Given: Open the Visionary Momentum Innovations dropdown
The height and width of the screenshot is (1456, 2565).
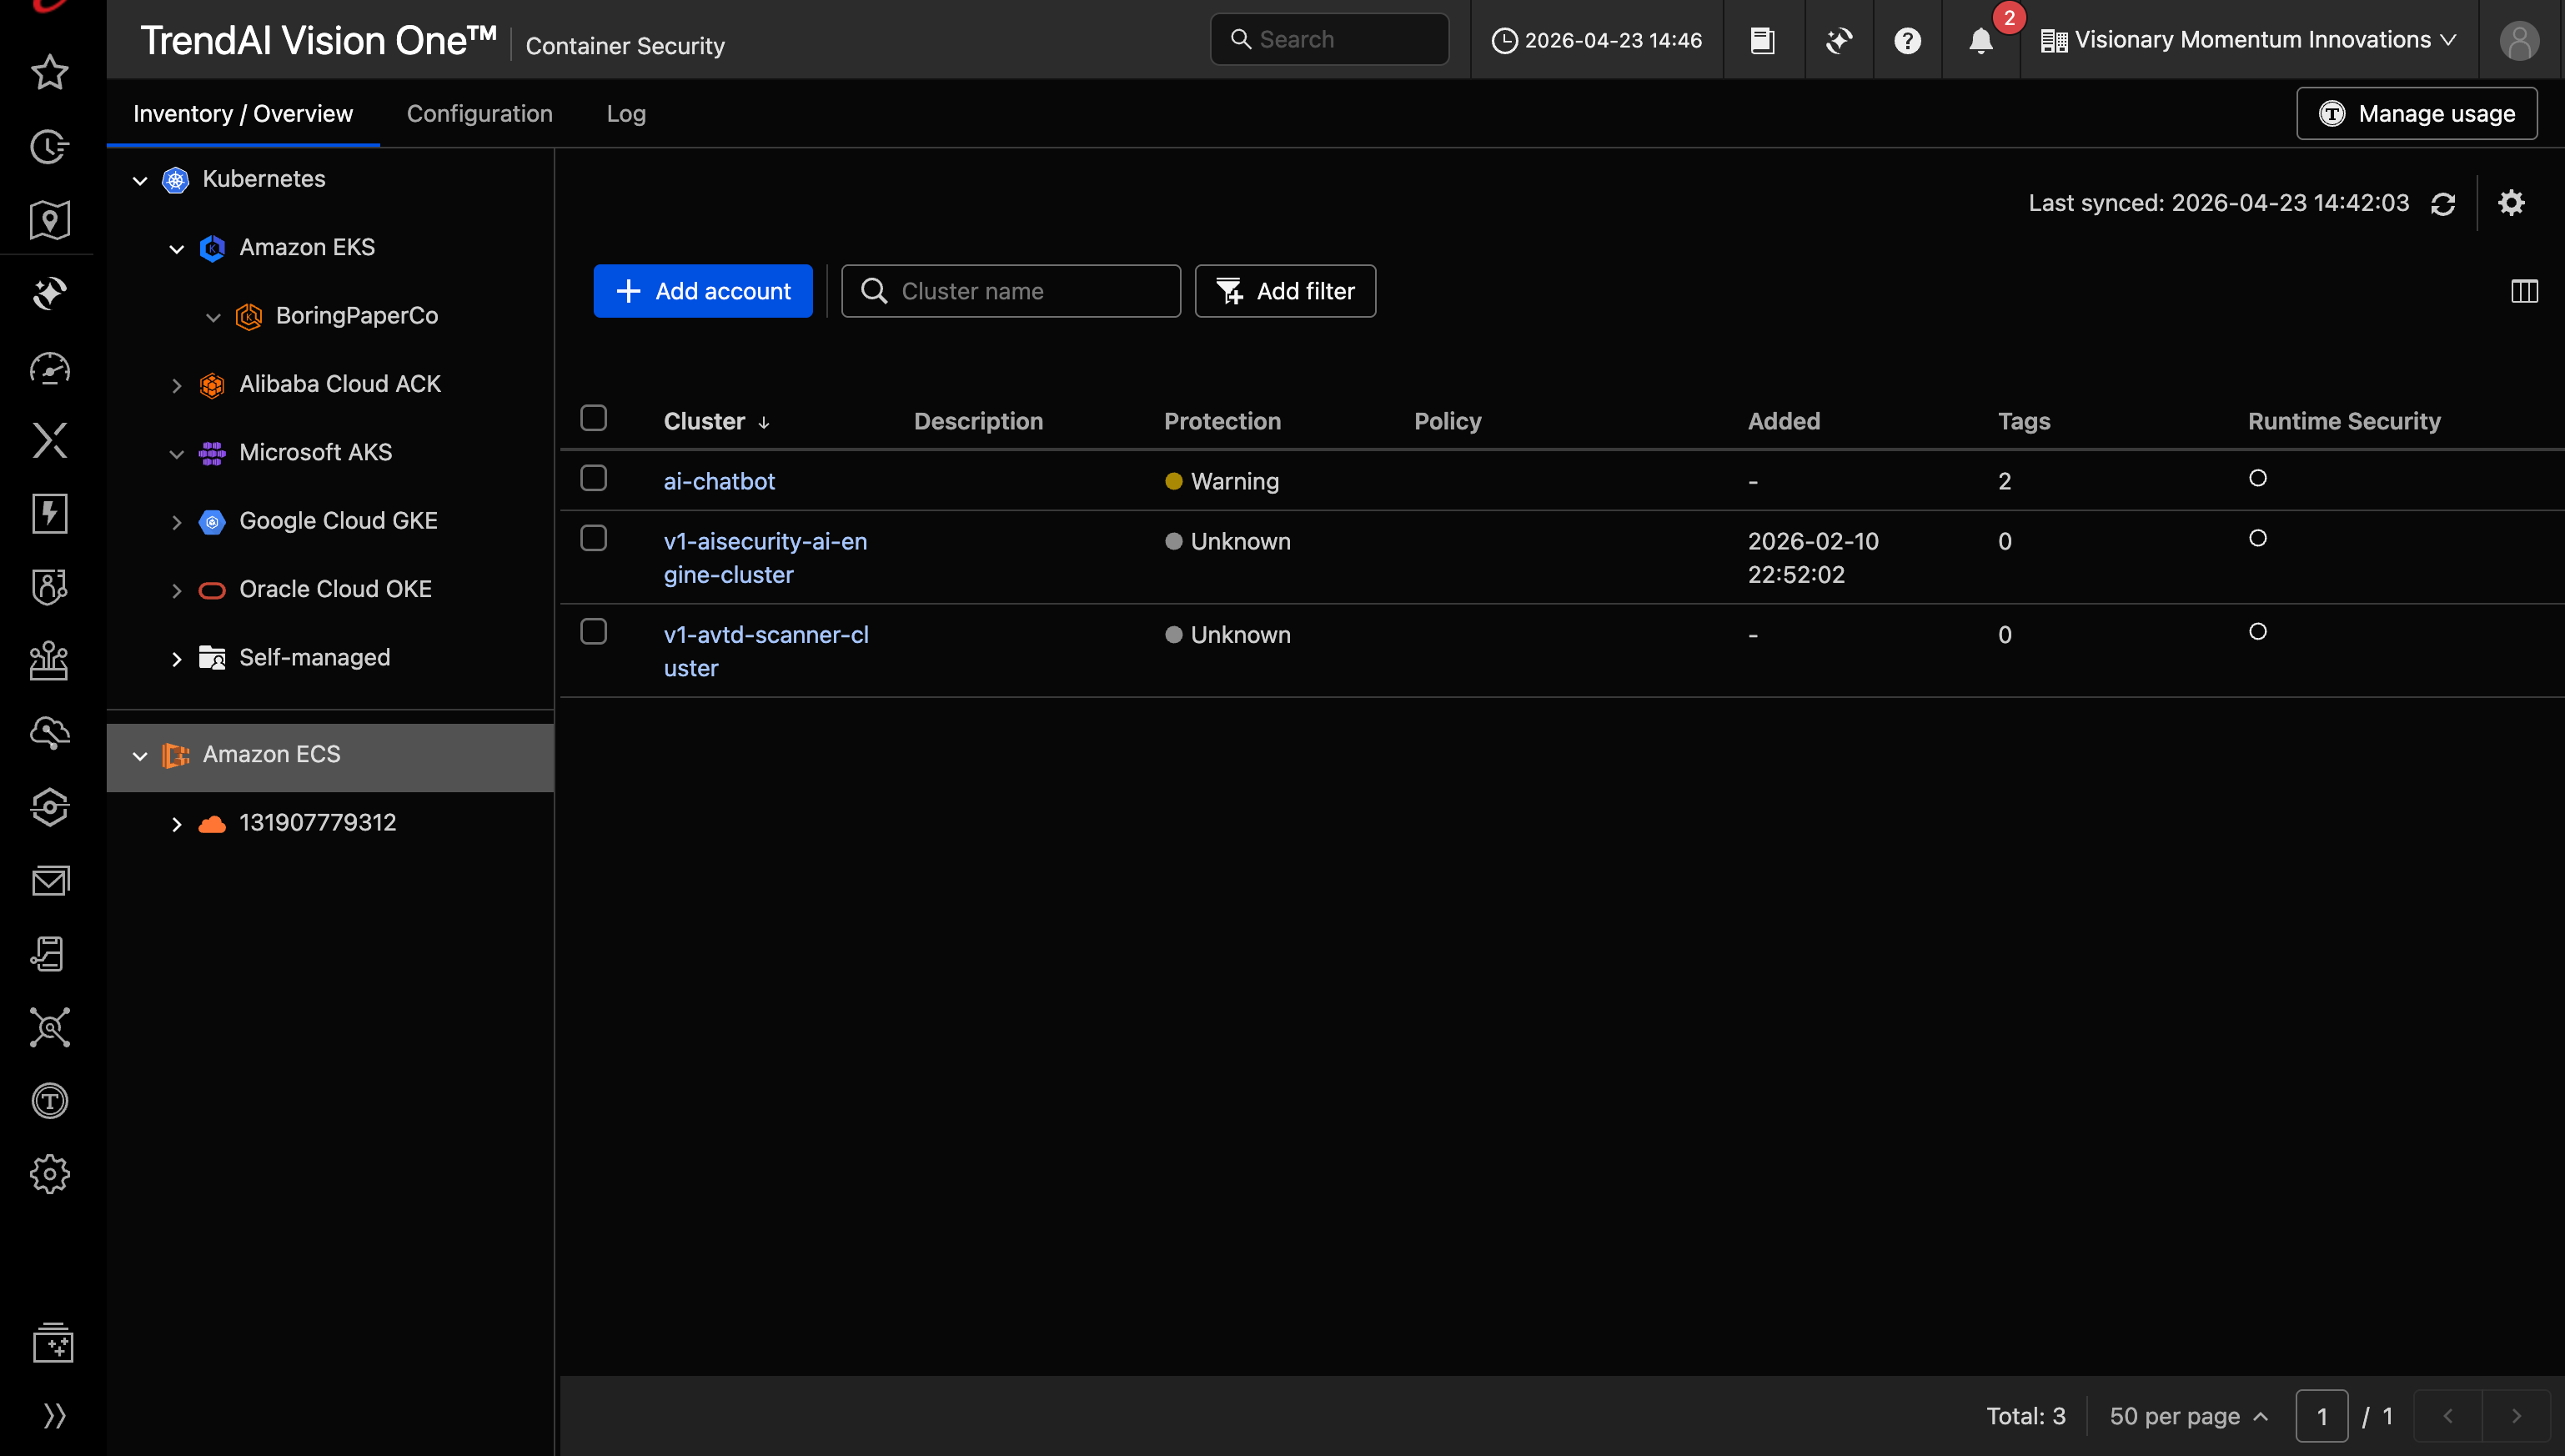Looking at the screenshot, I should [x=2248, y=40].
